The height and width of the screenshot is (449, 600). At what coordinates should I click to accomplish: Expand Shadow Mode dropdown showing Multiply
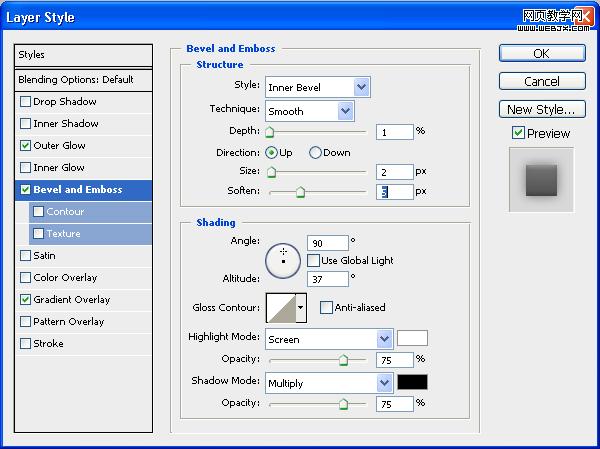(329, 383)
